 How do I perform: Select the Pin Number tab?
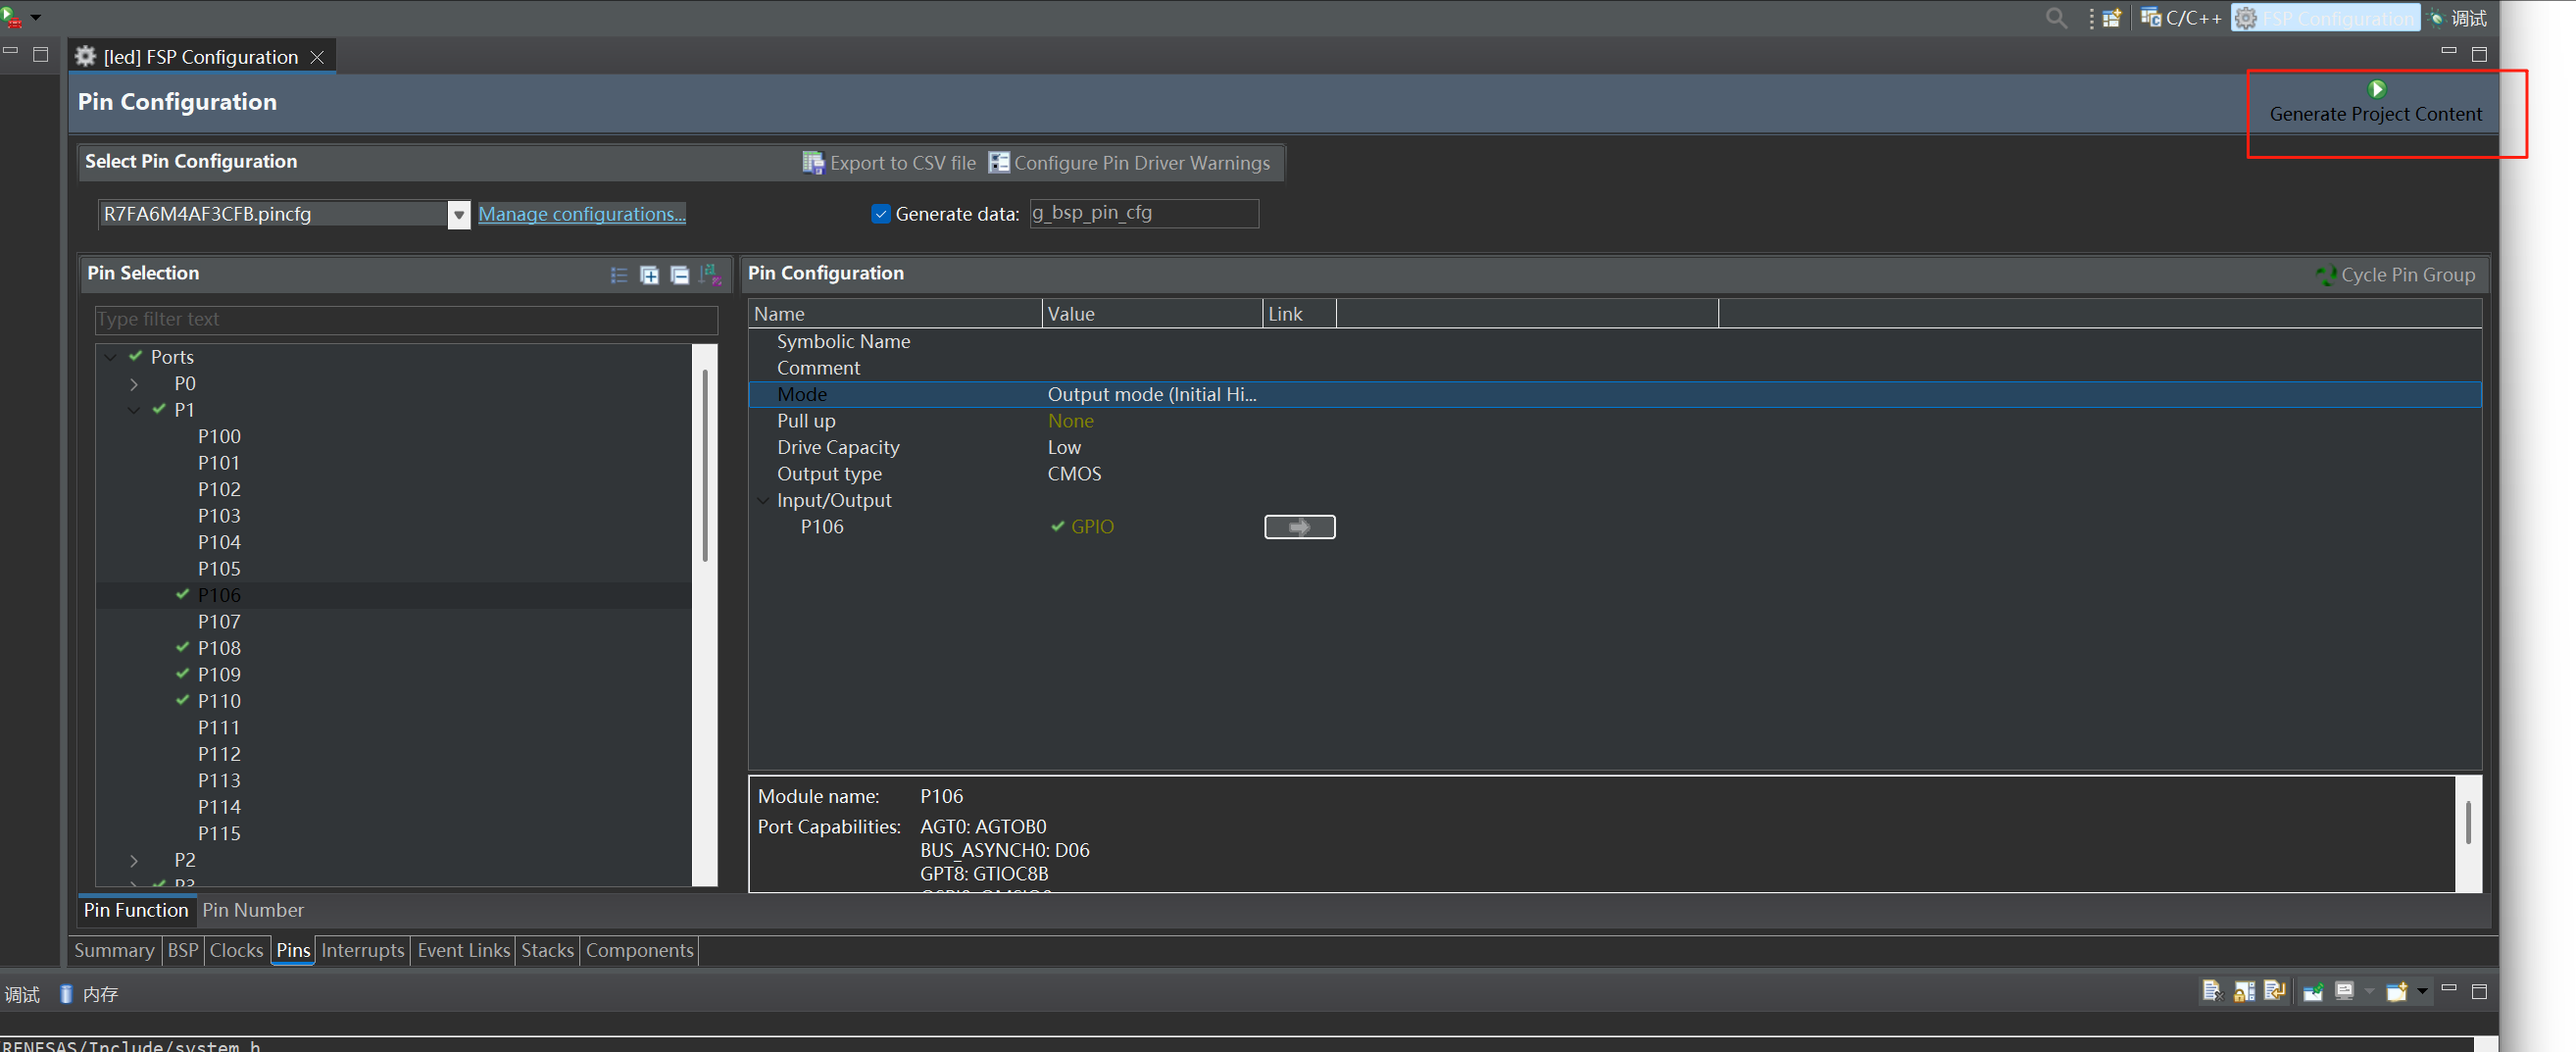(253, 910)
